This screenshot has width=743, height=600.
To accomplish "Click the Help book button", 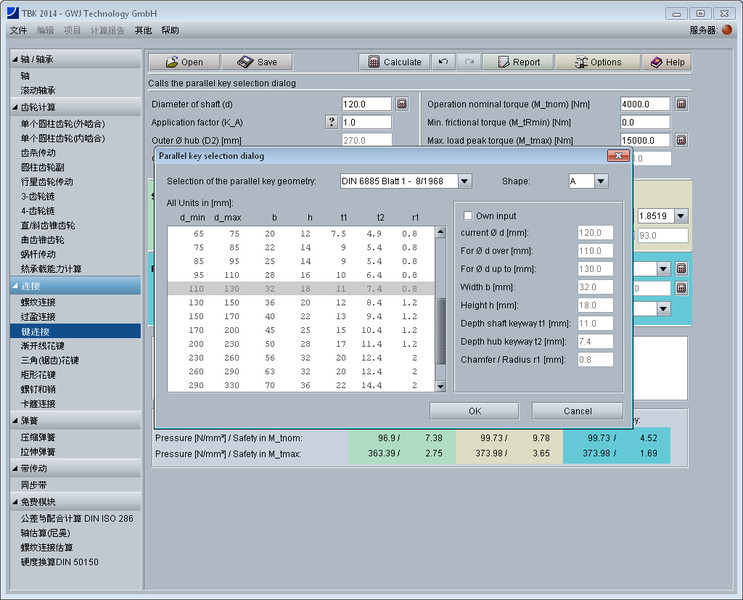I will pyautogui.click(x=667, y=62).
